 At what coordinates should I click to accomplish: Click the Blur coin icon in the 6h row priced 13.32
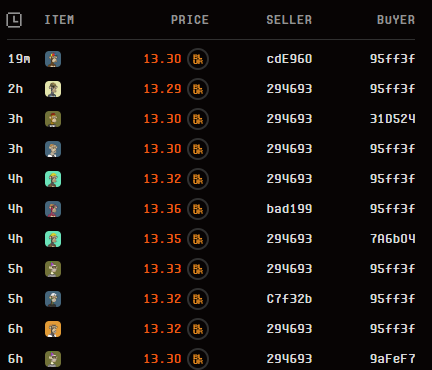point(198,329)
